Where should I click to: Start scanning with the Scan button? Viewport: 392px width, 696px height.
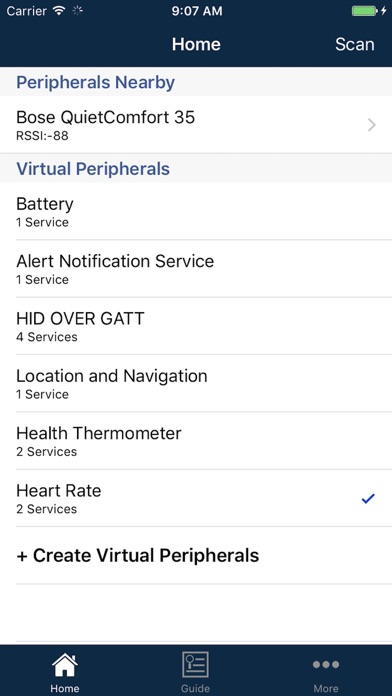point(354,44)
